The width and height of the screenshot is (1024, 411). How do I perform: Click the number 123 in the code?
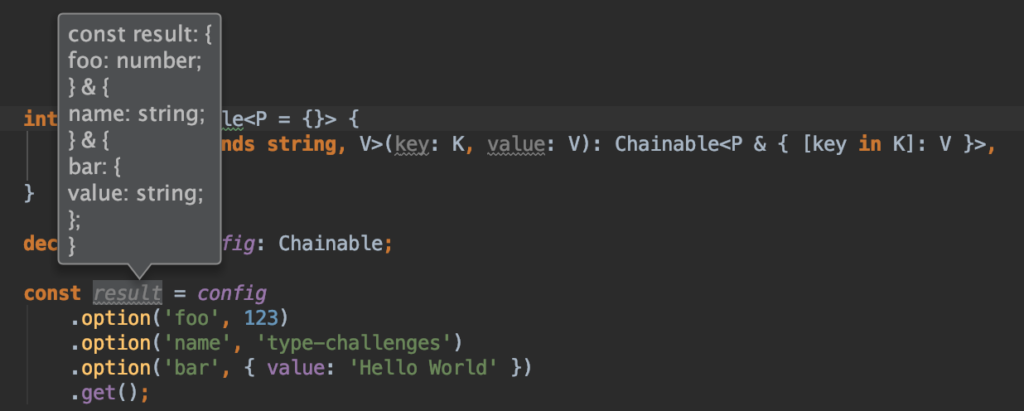[x=270, y=319]
